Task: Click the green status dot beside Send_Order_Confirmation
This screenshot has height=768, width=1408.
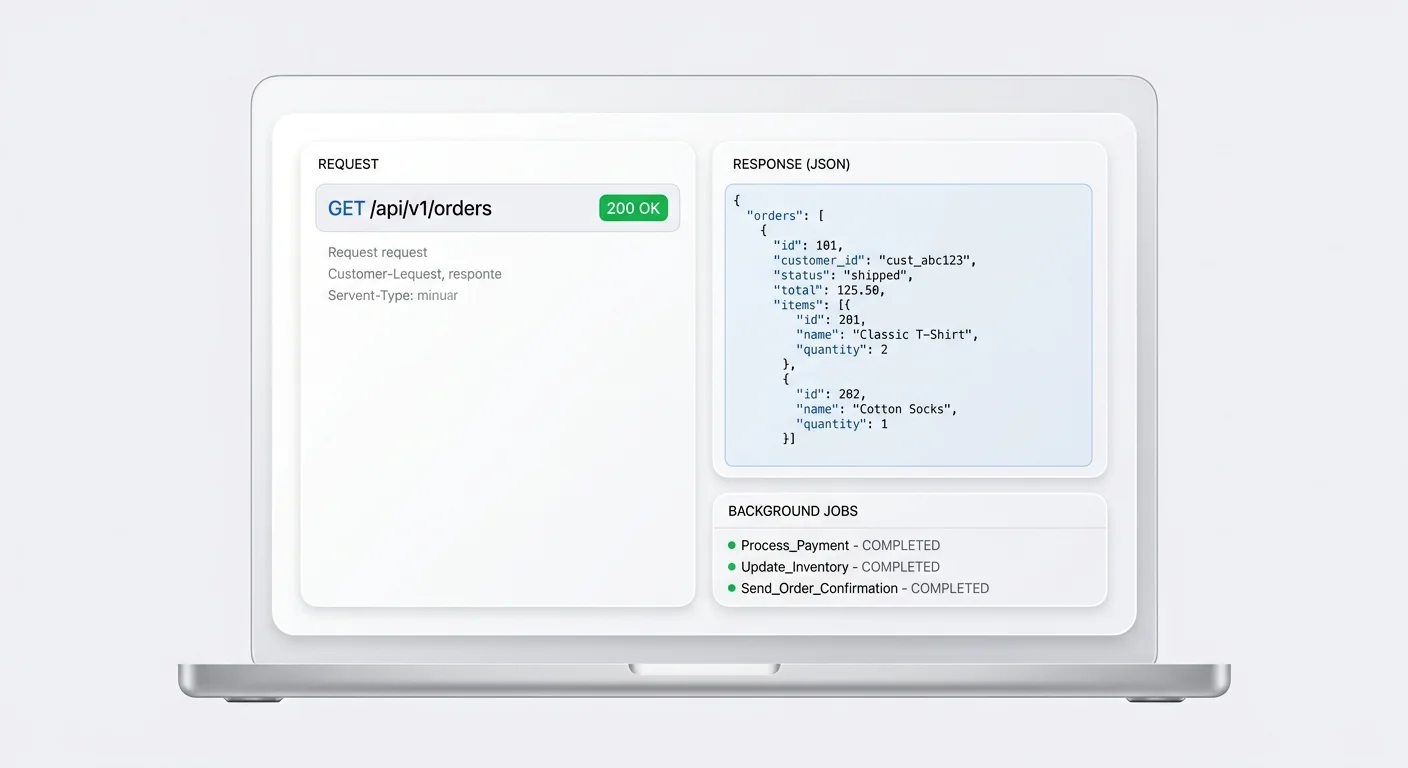Action: [732, 589]
